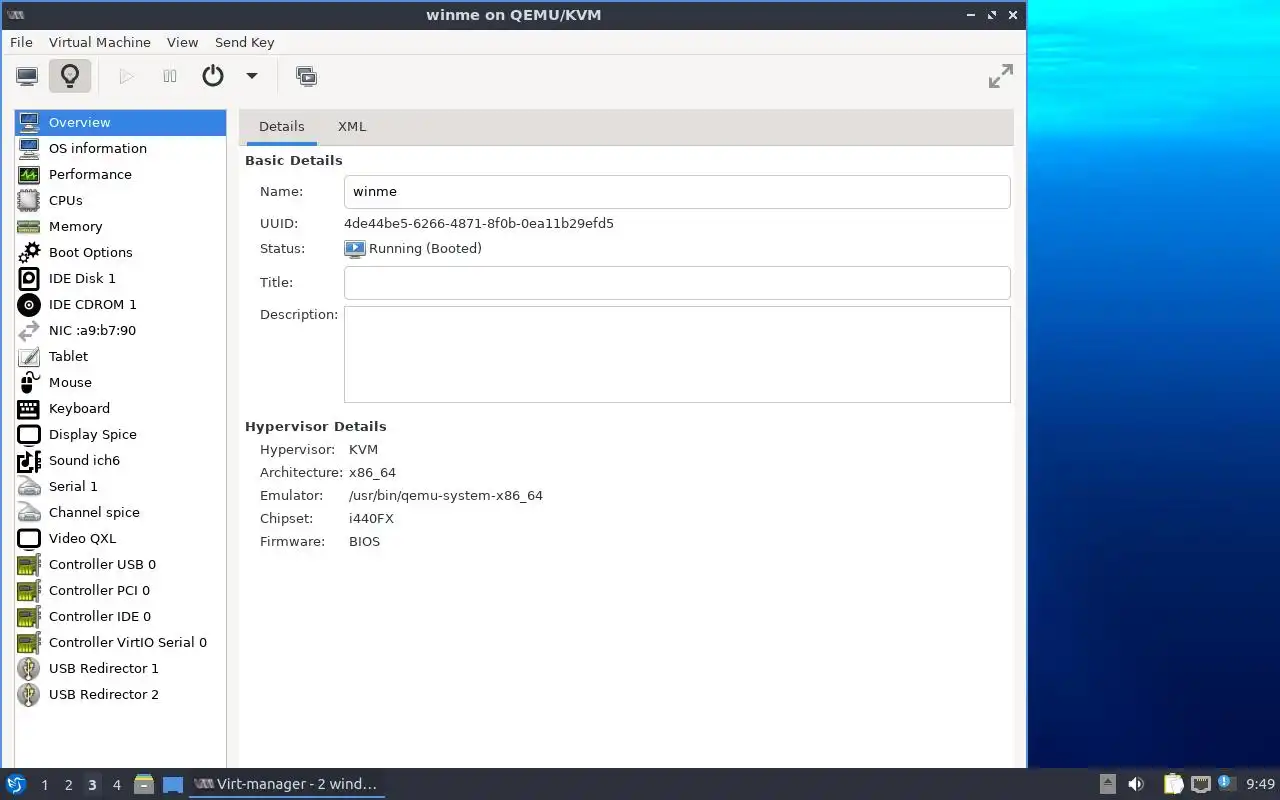The width and height of the screenshot is (1280, 800).
Task: Click the clipboard tray icon
Action: point(1173,784)
